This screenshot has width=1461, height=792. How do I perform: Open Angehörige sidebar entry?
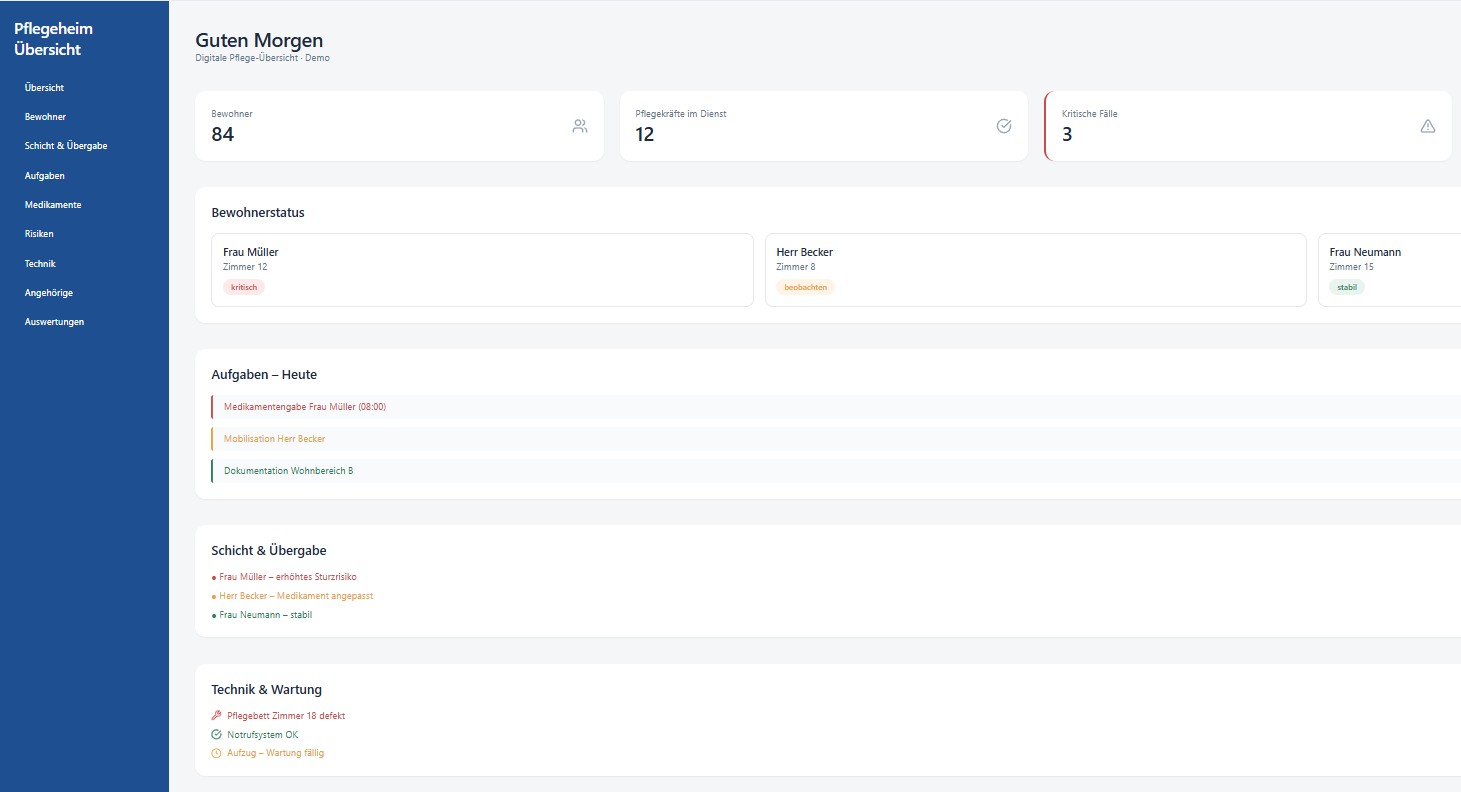point(48,293)
